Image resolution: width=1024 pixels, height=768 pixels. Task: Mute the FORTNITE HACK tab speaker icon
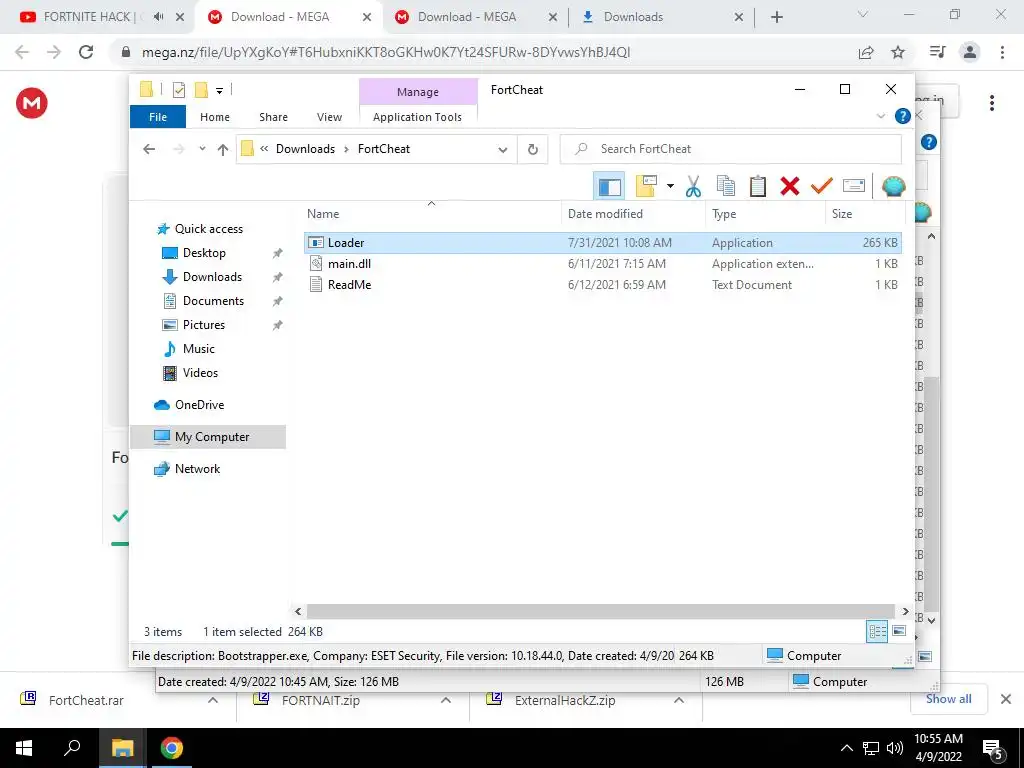pos(158,17)
